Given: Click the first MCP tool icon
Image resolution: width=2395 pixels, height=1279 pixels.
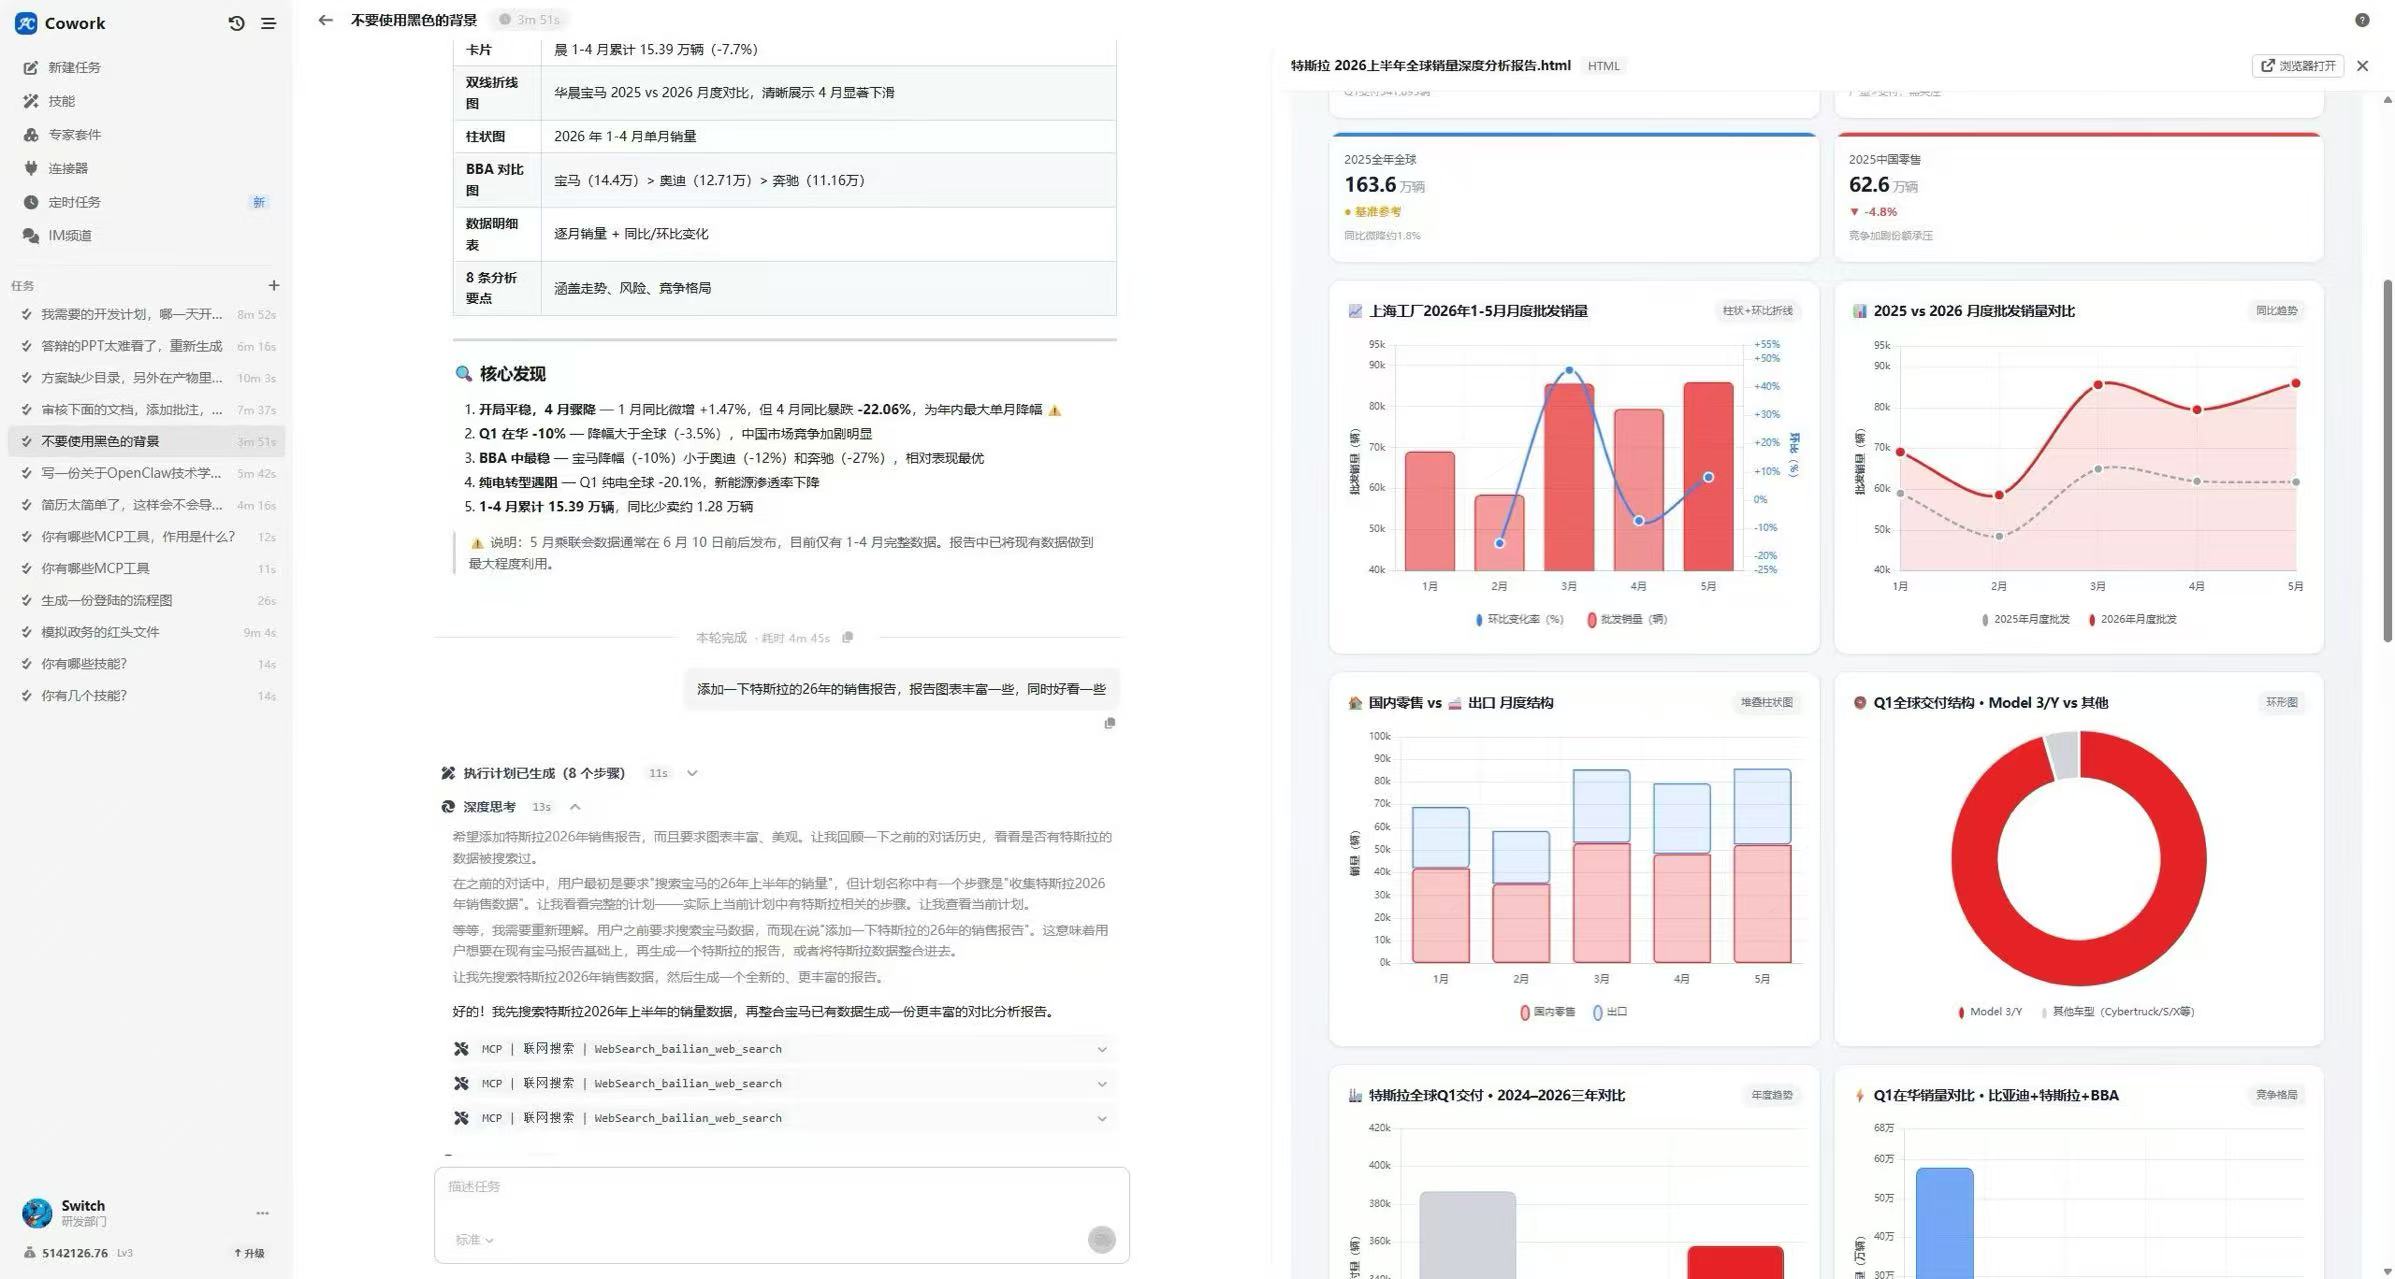Looking at the screenshot, I should 461,1049.
